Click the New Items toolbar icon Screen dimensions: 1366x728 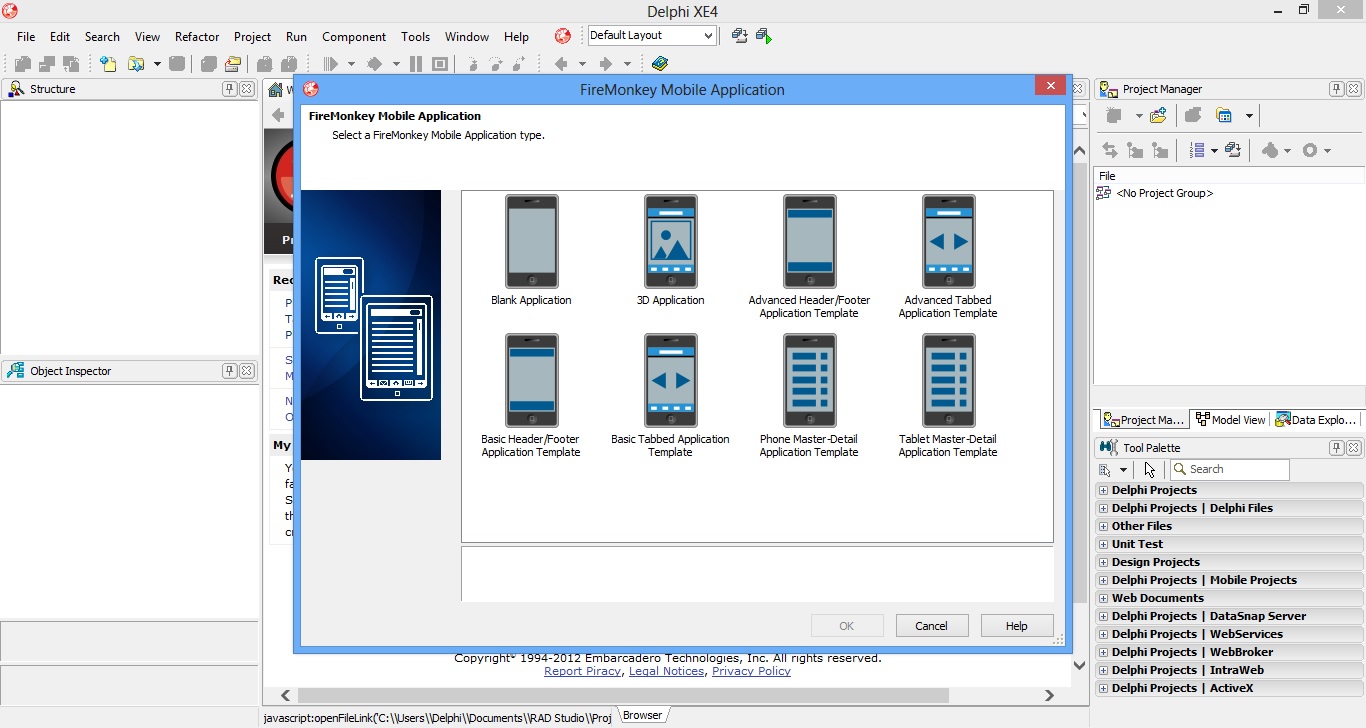click(x=108, y=64)
